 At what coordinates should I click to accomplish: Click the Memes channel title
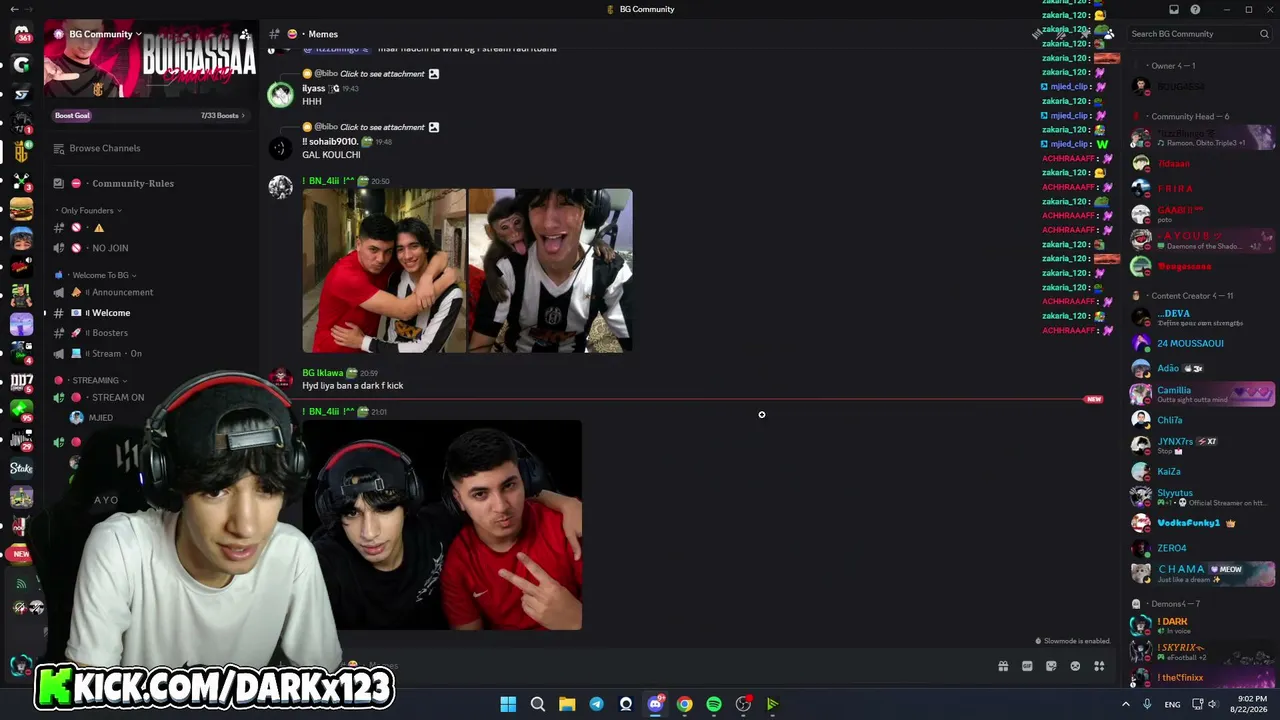(x=323, y=34)
